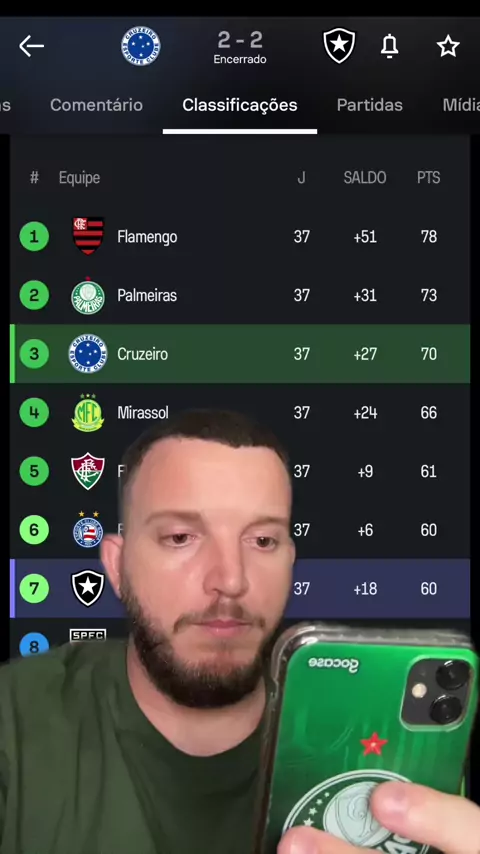Image resolution: width=480 pixels, height=854 pixels.
Task: Tap the back arrow icon
Action: (31, 46)
